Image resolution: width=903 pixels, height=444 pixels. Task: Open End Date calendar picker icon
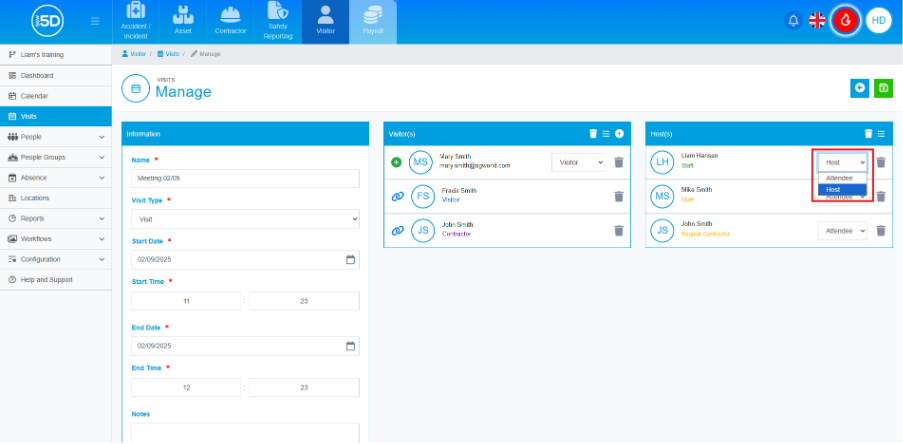click(x=350, y=346)
